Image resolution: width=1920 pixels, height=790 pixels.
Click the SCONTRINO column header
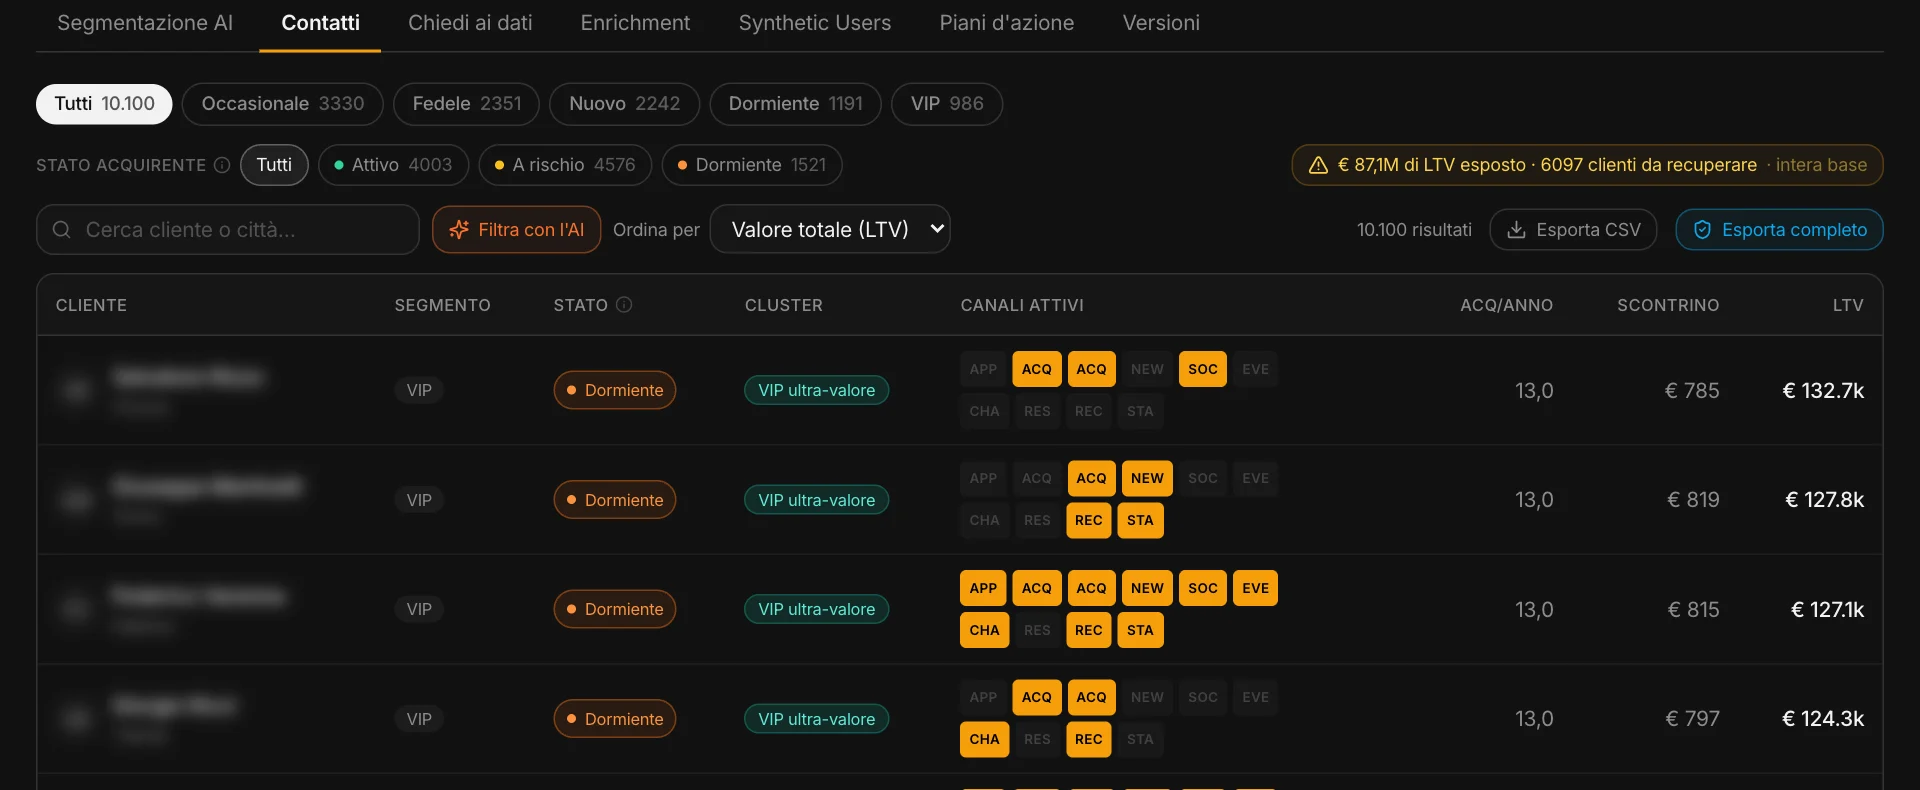1668,305
